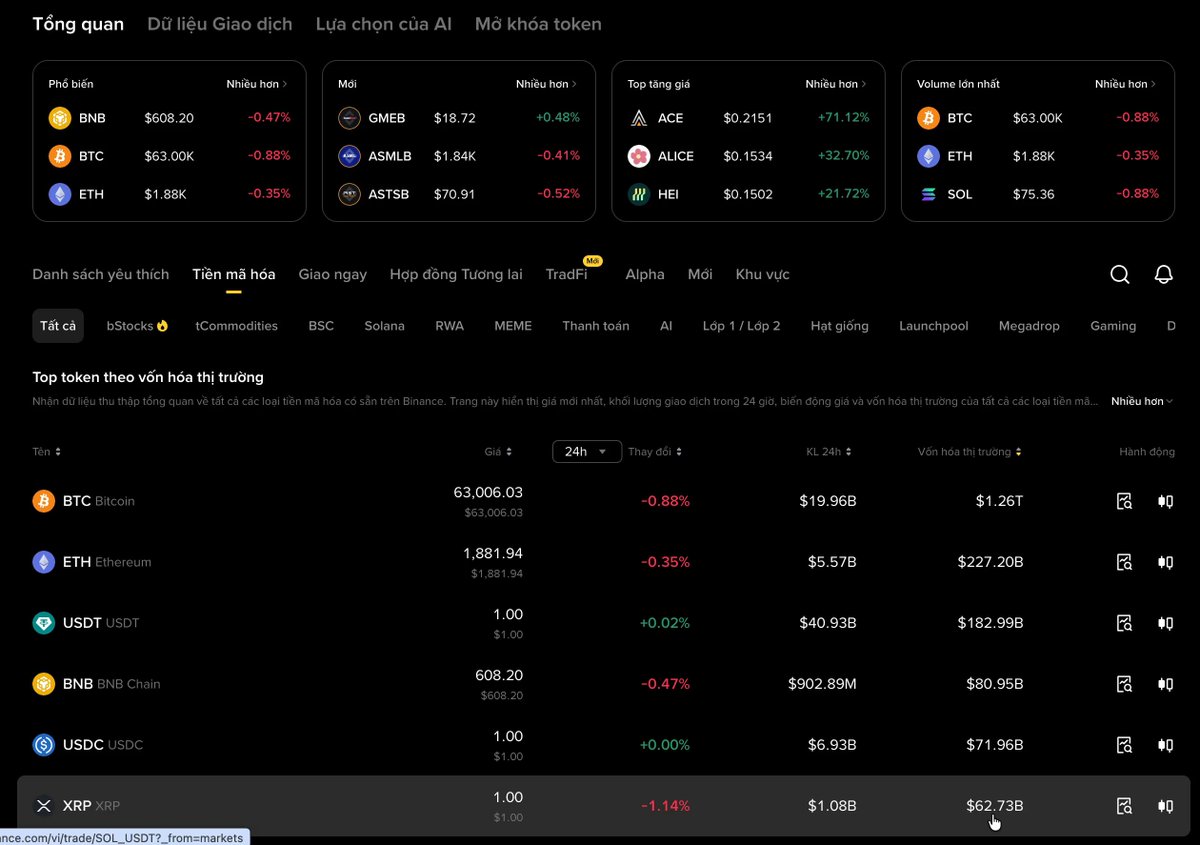Filter by Thanh toán category
The image size is (1200, 845).
click(x=596, y=326)
